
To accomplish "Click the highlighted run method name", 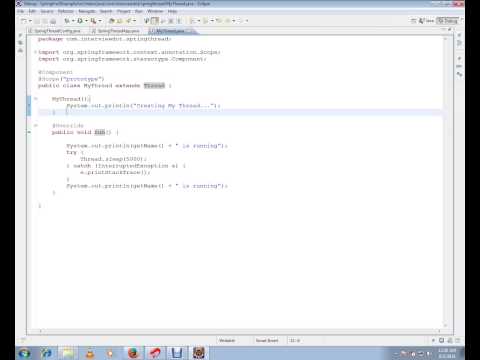I will tap(100, 132).
